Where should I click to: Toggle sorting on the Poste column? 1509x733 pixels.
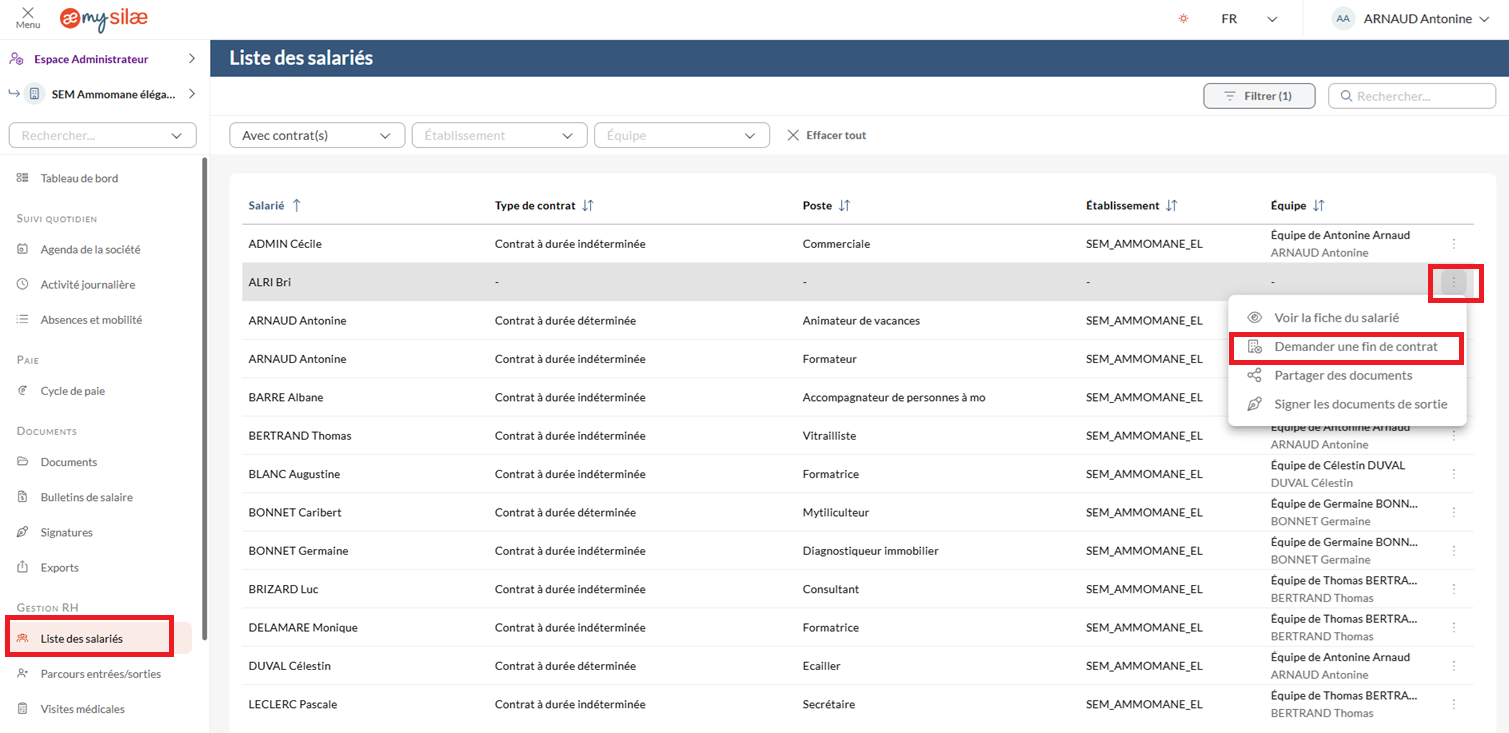pos(844,205)
